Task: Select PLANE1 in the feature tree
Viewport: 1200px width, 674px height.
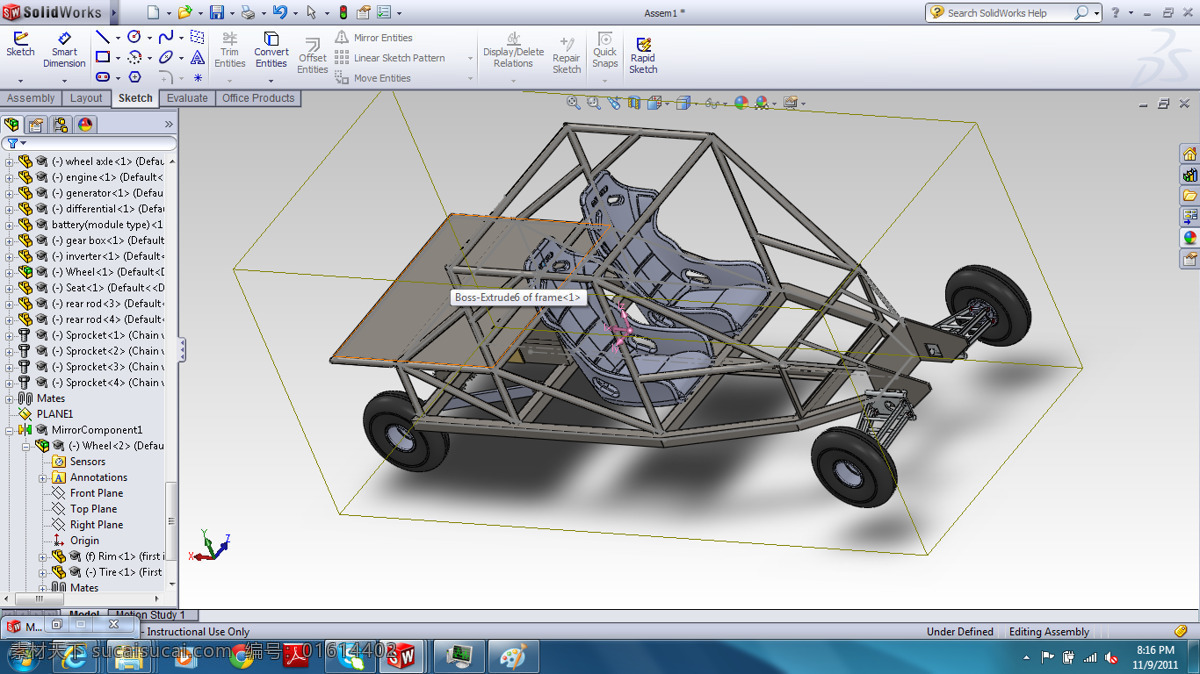Action: pyautogui.click(x=55, y=414)
